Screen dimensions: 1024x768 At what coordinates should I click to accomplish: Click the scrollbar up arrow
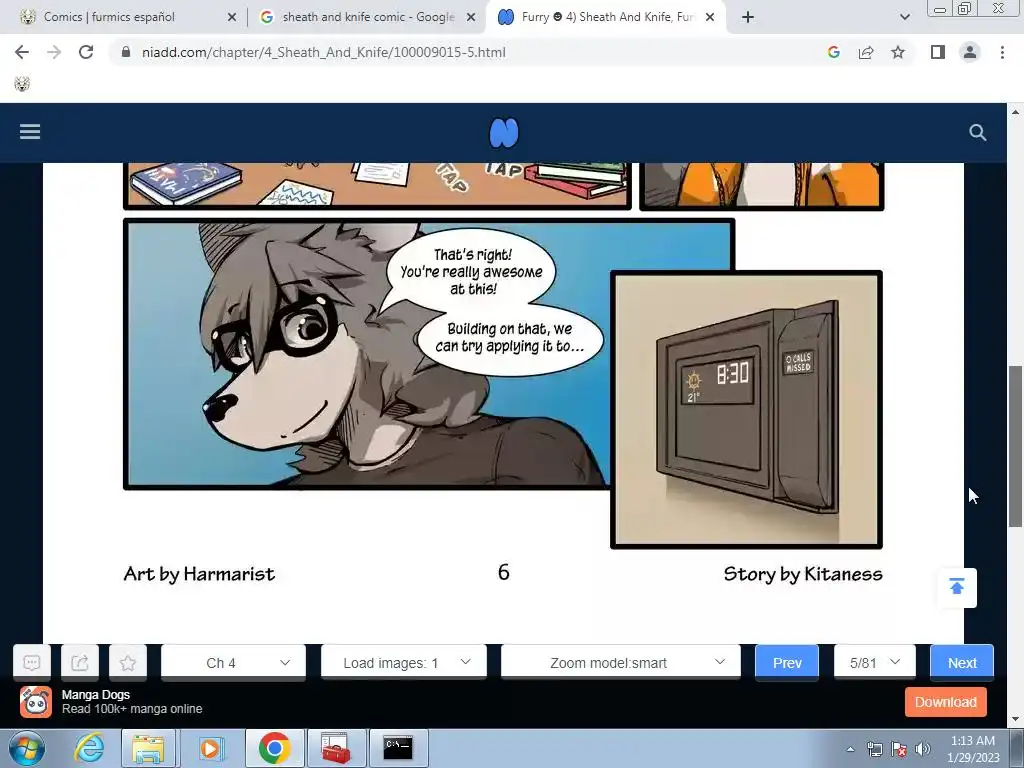(x=1015, y=112)
